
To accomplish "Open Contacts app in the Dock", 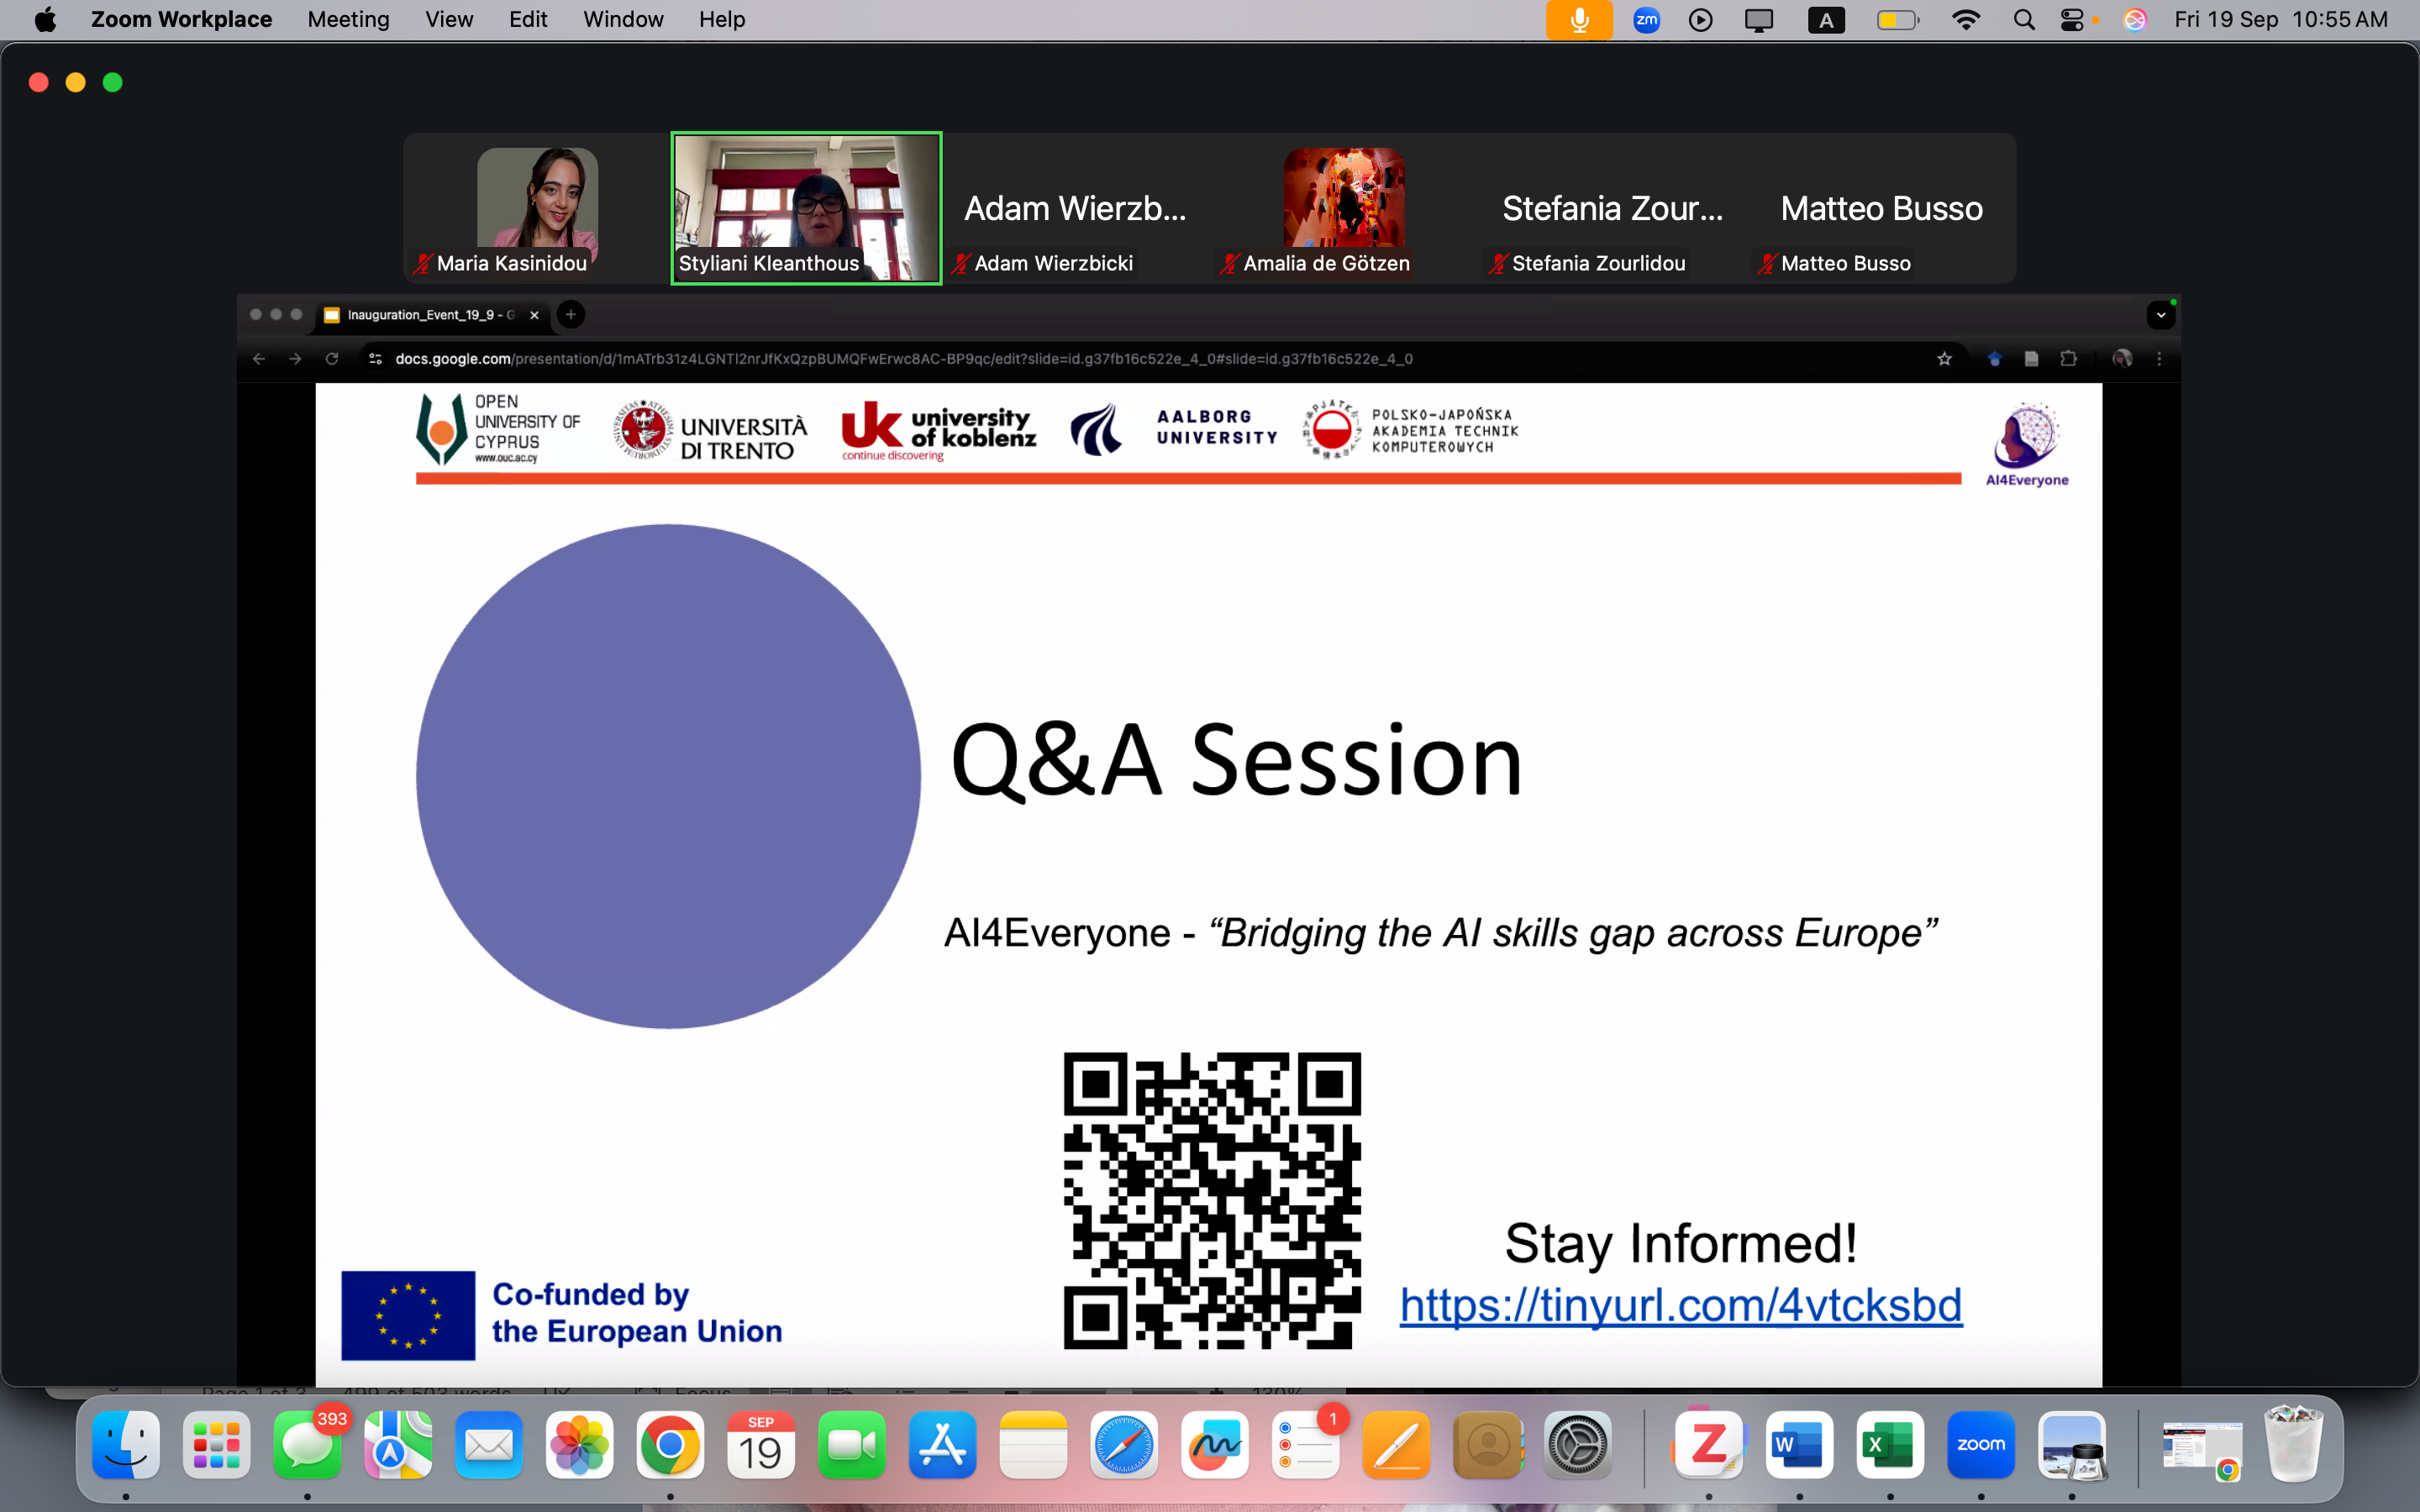I will pos(1487,1445).
